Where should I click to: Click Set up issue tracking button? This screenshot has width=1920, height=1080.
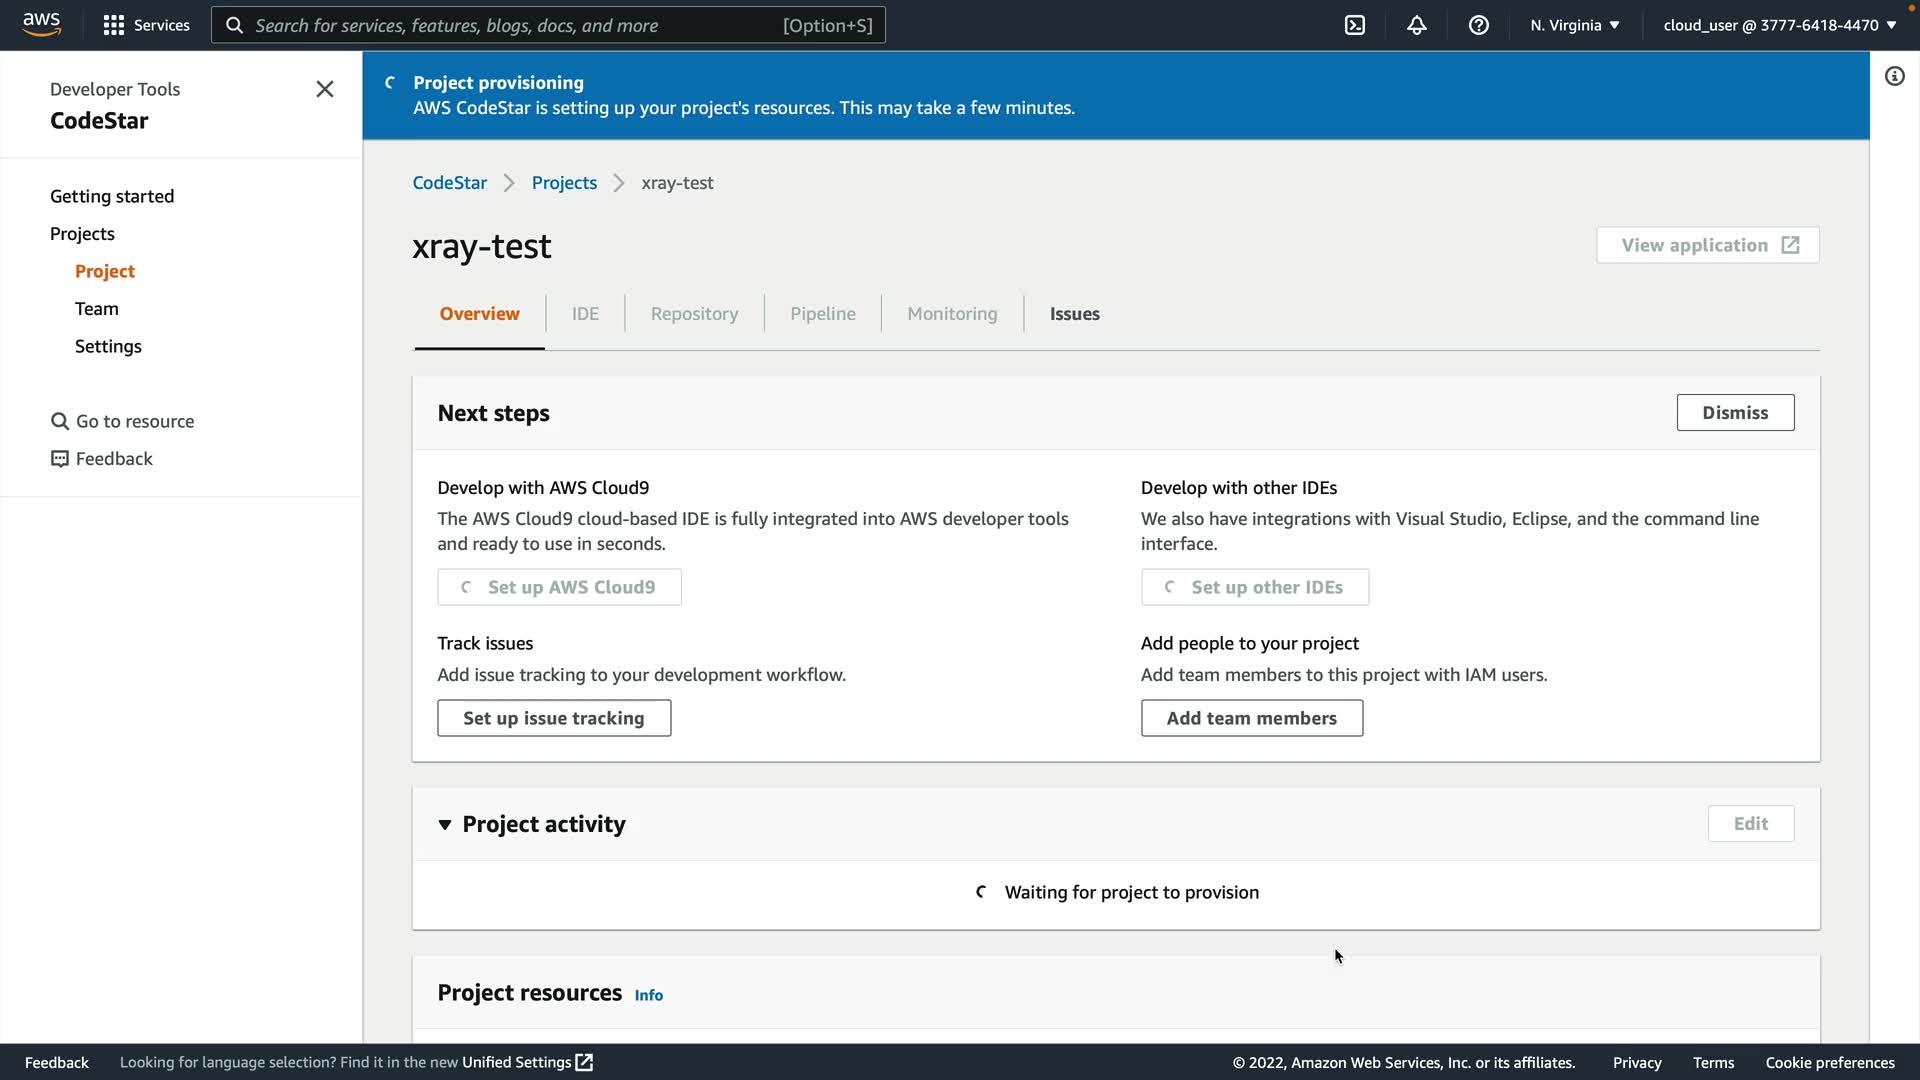(553, 718)
